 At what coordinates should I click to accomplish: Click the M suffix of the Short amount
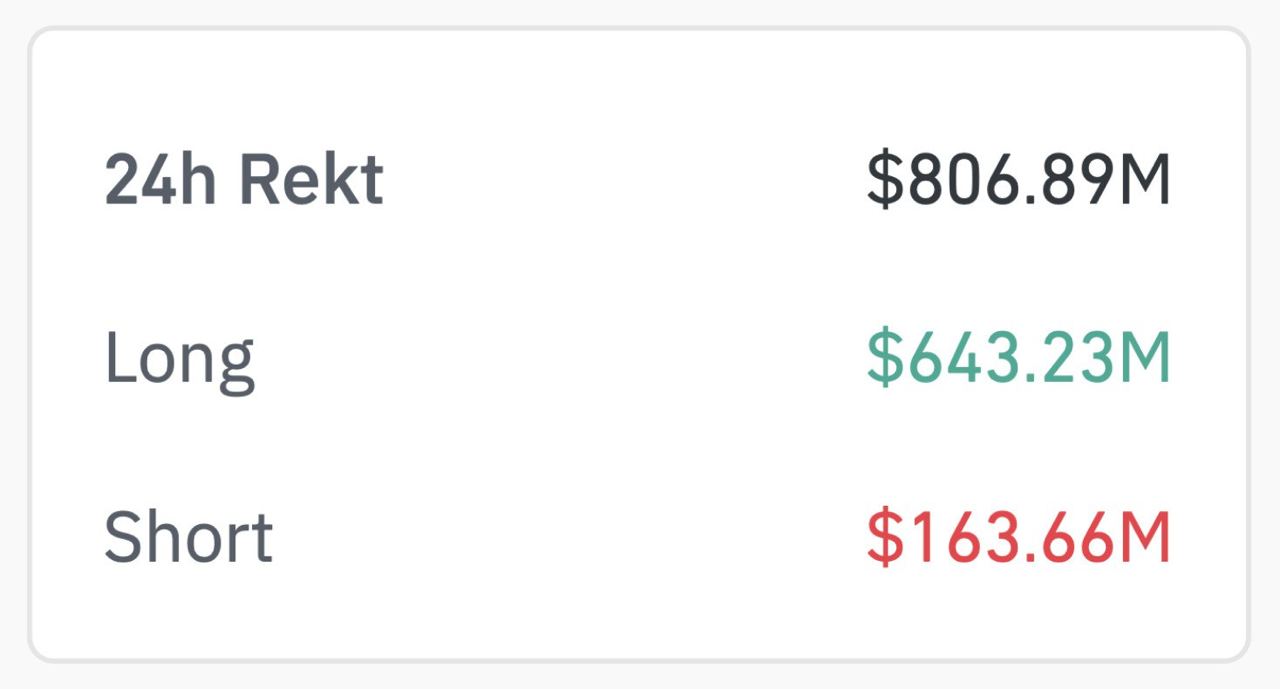click(x=1145, y=536)
